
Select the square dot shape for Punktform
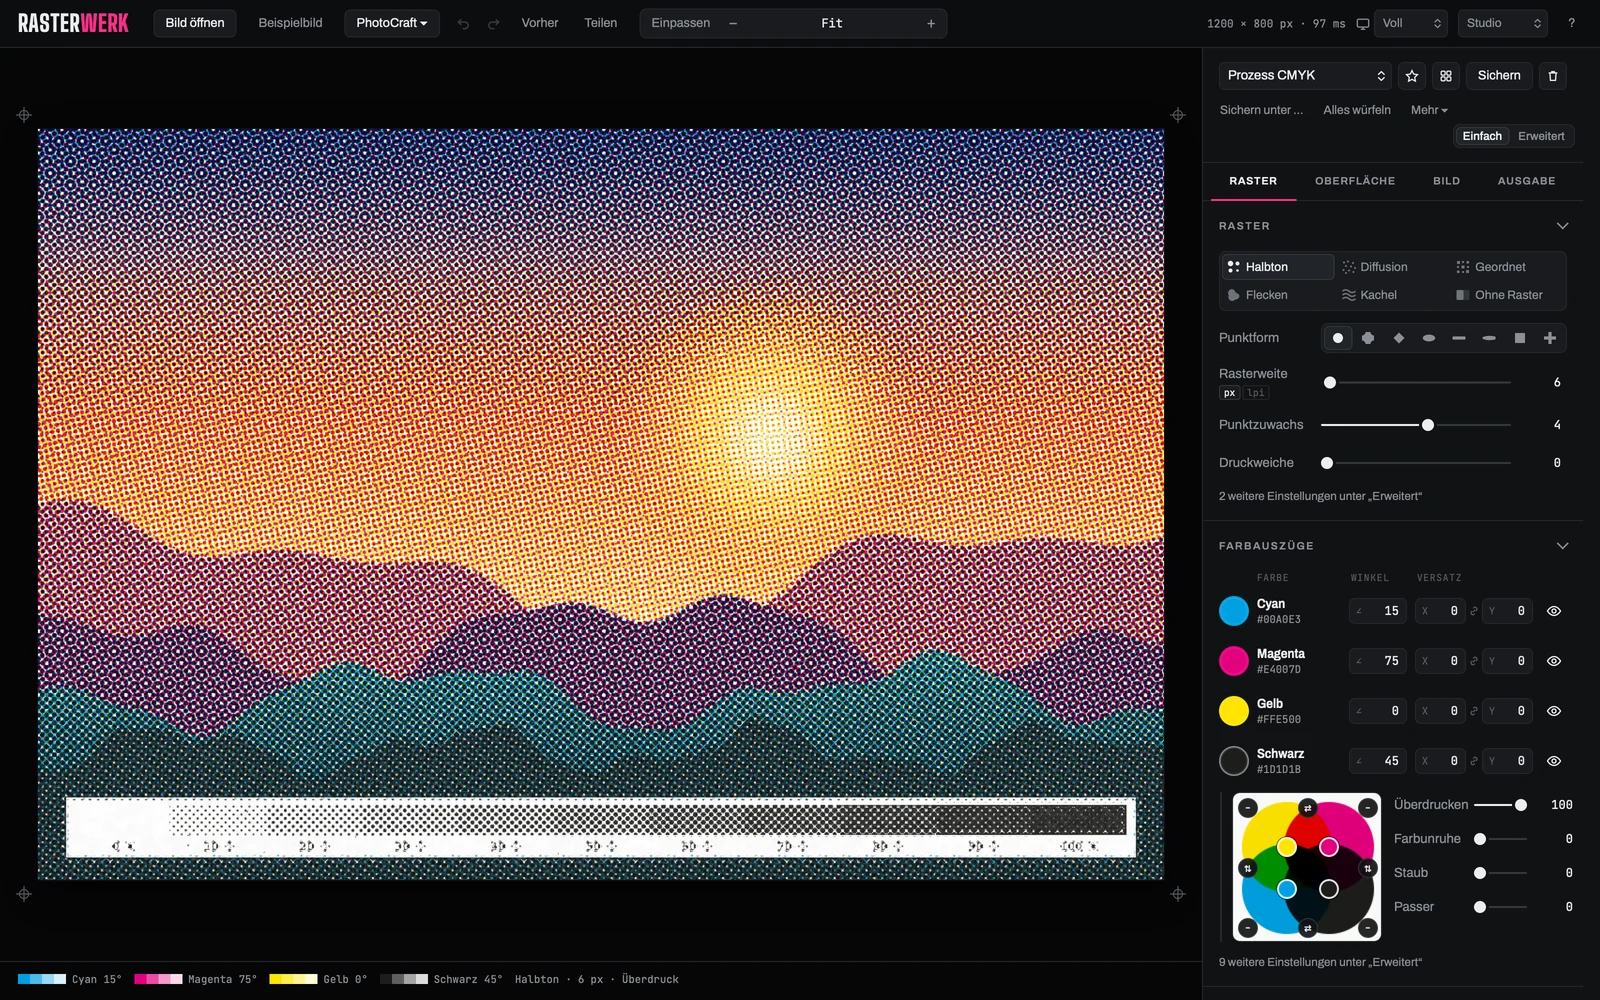click(1520, 338)
